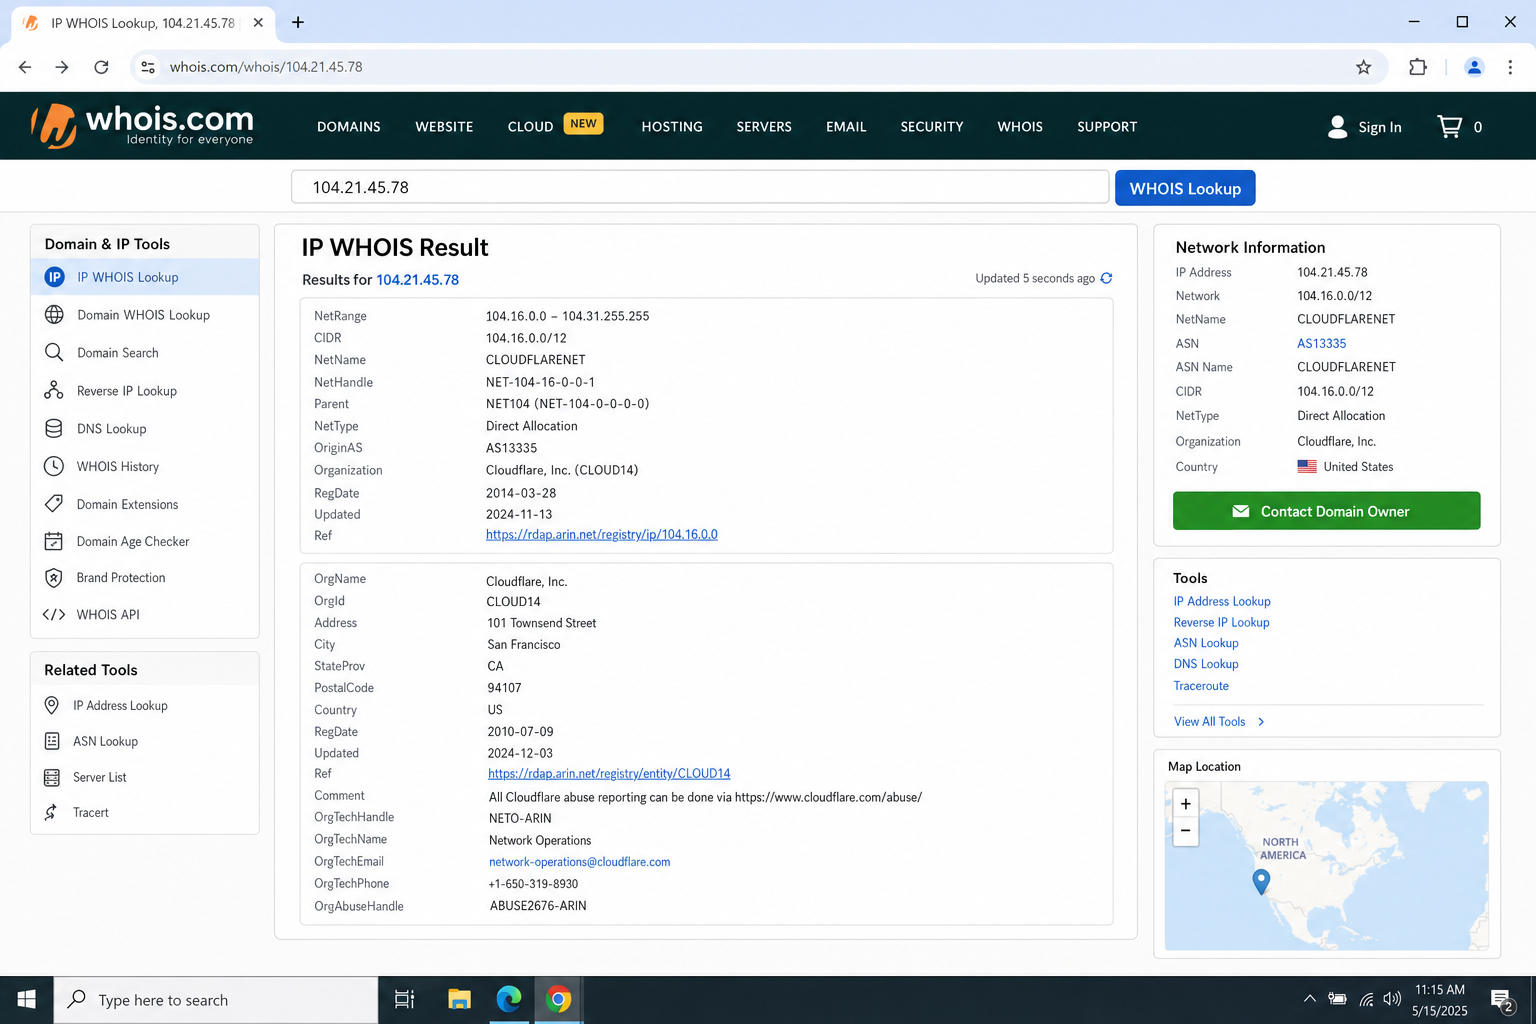This screenshot has height=1024, width=1536.
Task: Go back with the browser back arrow
Action: [x=25, y=67]
